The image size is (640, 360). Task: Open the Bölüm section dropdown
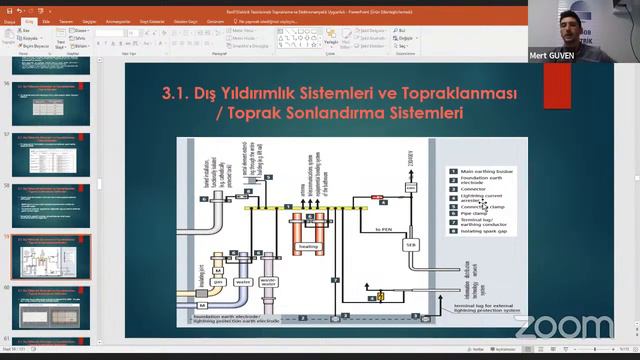click(79, 46)
